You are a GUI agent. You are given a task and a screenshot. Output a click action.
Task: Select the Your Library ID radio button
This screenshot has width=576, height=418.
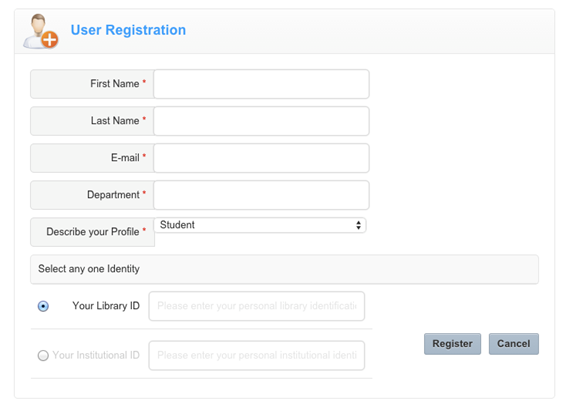(x=43, y=306)
